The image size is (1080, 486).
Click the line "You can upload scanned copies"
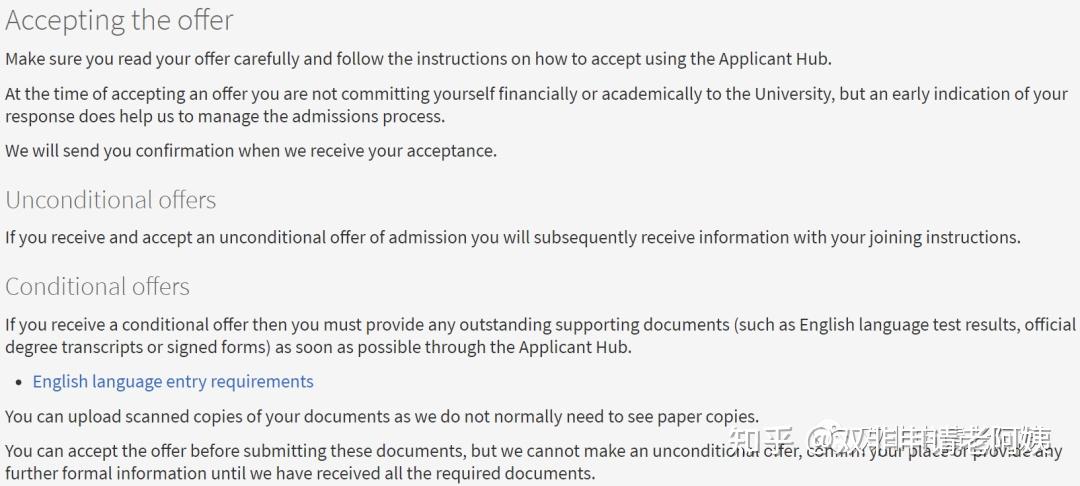pyautogui.click(x=382, y=415)
